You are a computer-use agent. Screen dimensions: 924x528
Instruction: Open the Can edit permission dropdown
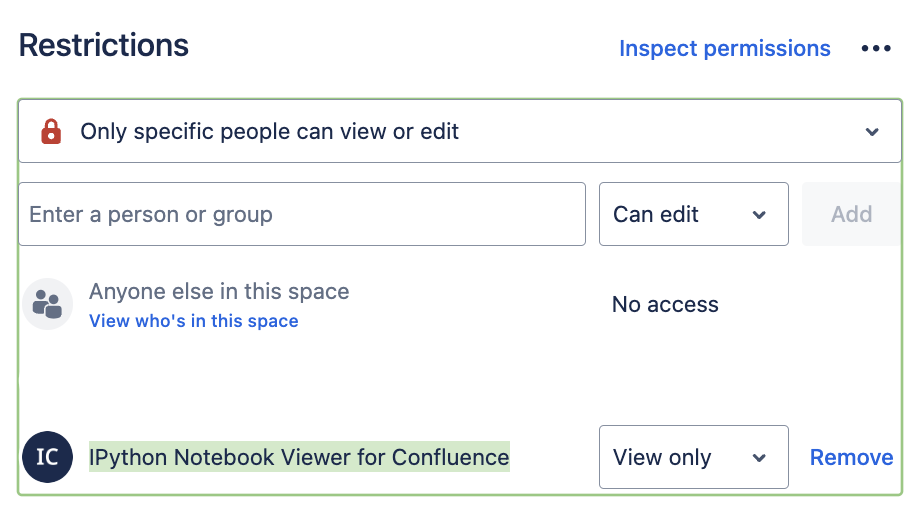[692, 214]
